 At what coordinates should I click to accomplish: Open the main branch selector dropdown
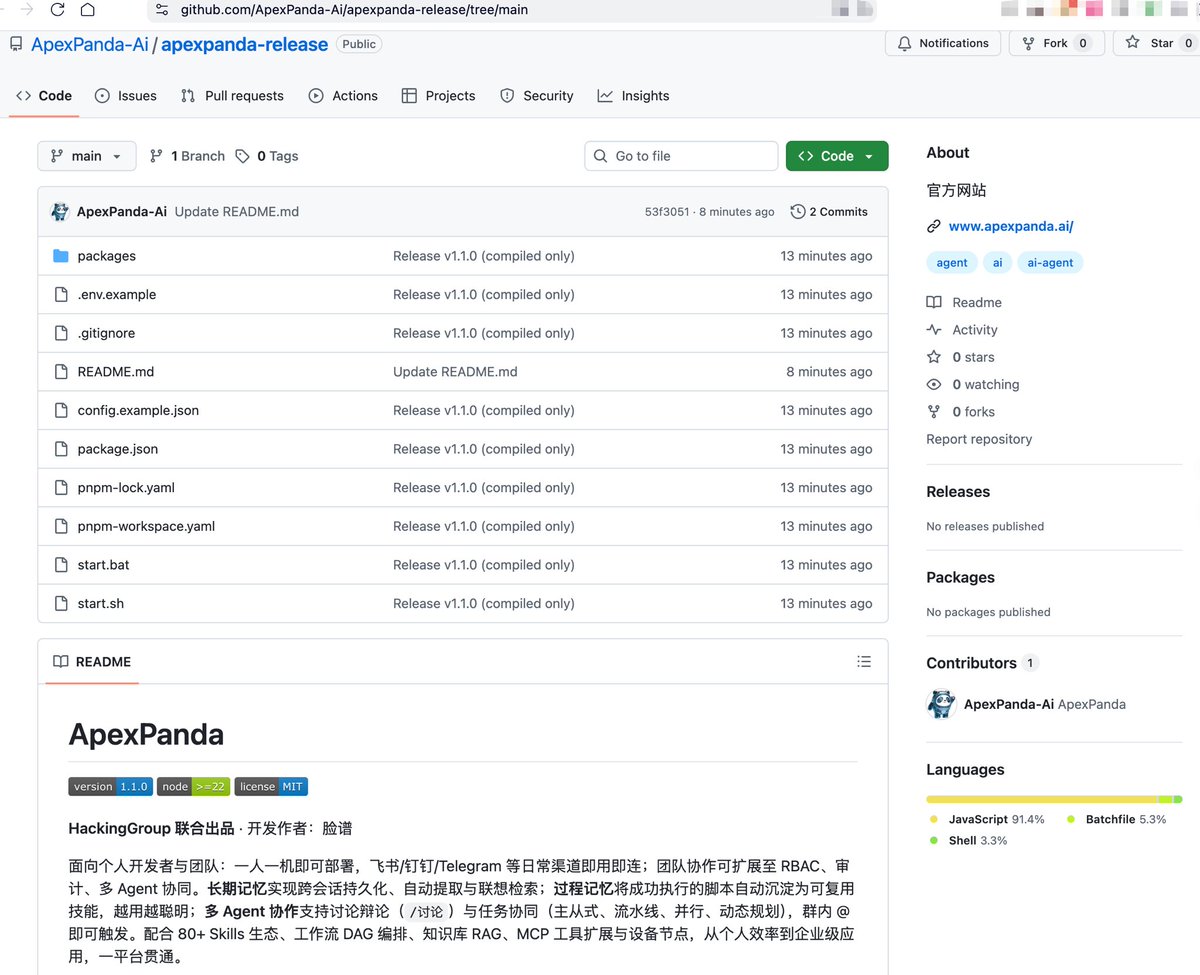pos(86,156)
